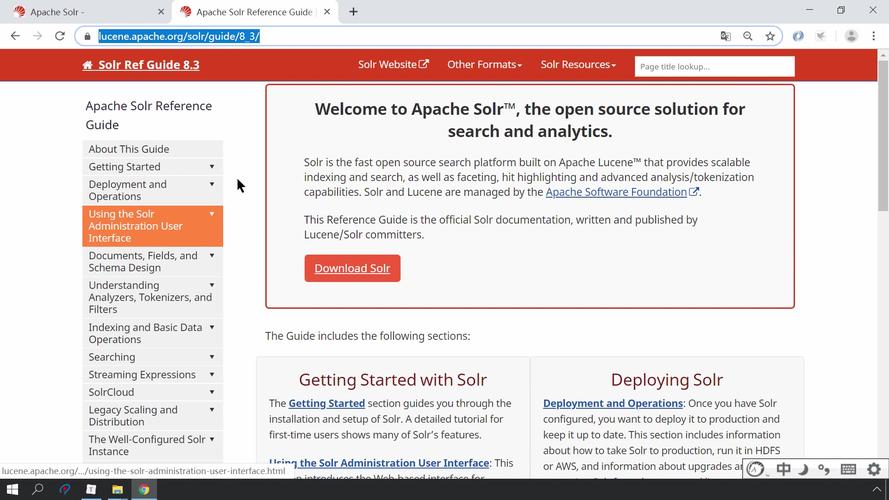Screen dimensions: 889x500
Task: Click the IME Chinese character indicator
Action: pyautogui.click(x=784, y=469)
